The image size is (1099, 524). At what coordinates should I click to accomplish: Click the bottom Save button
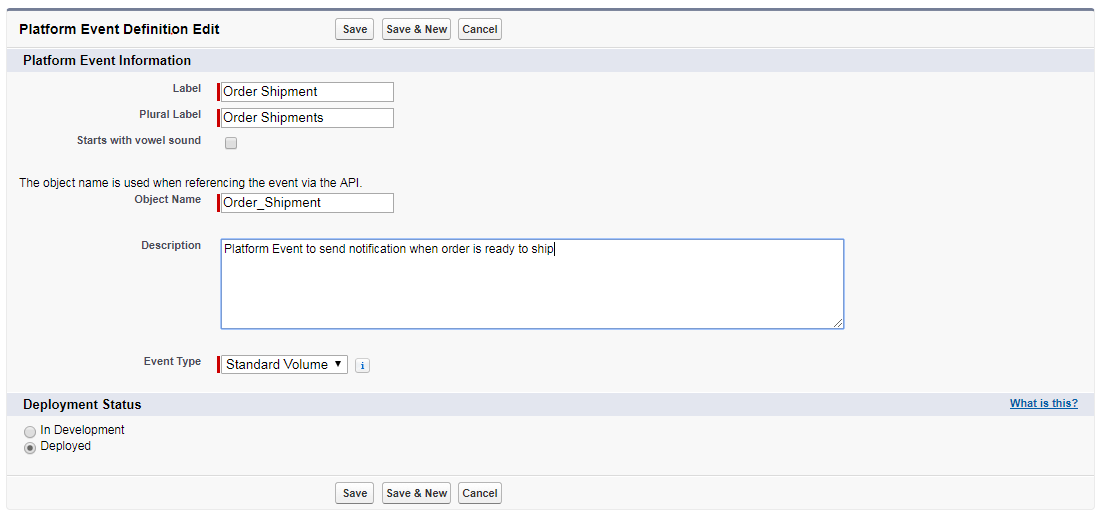coord(355,493)
